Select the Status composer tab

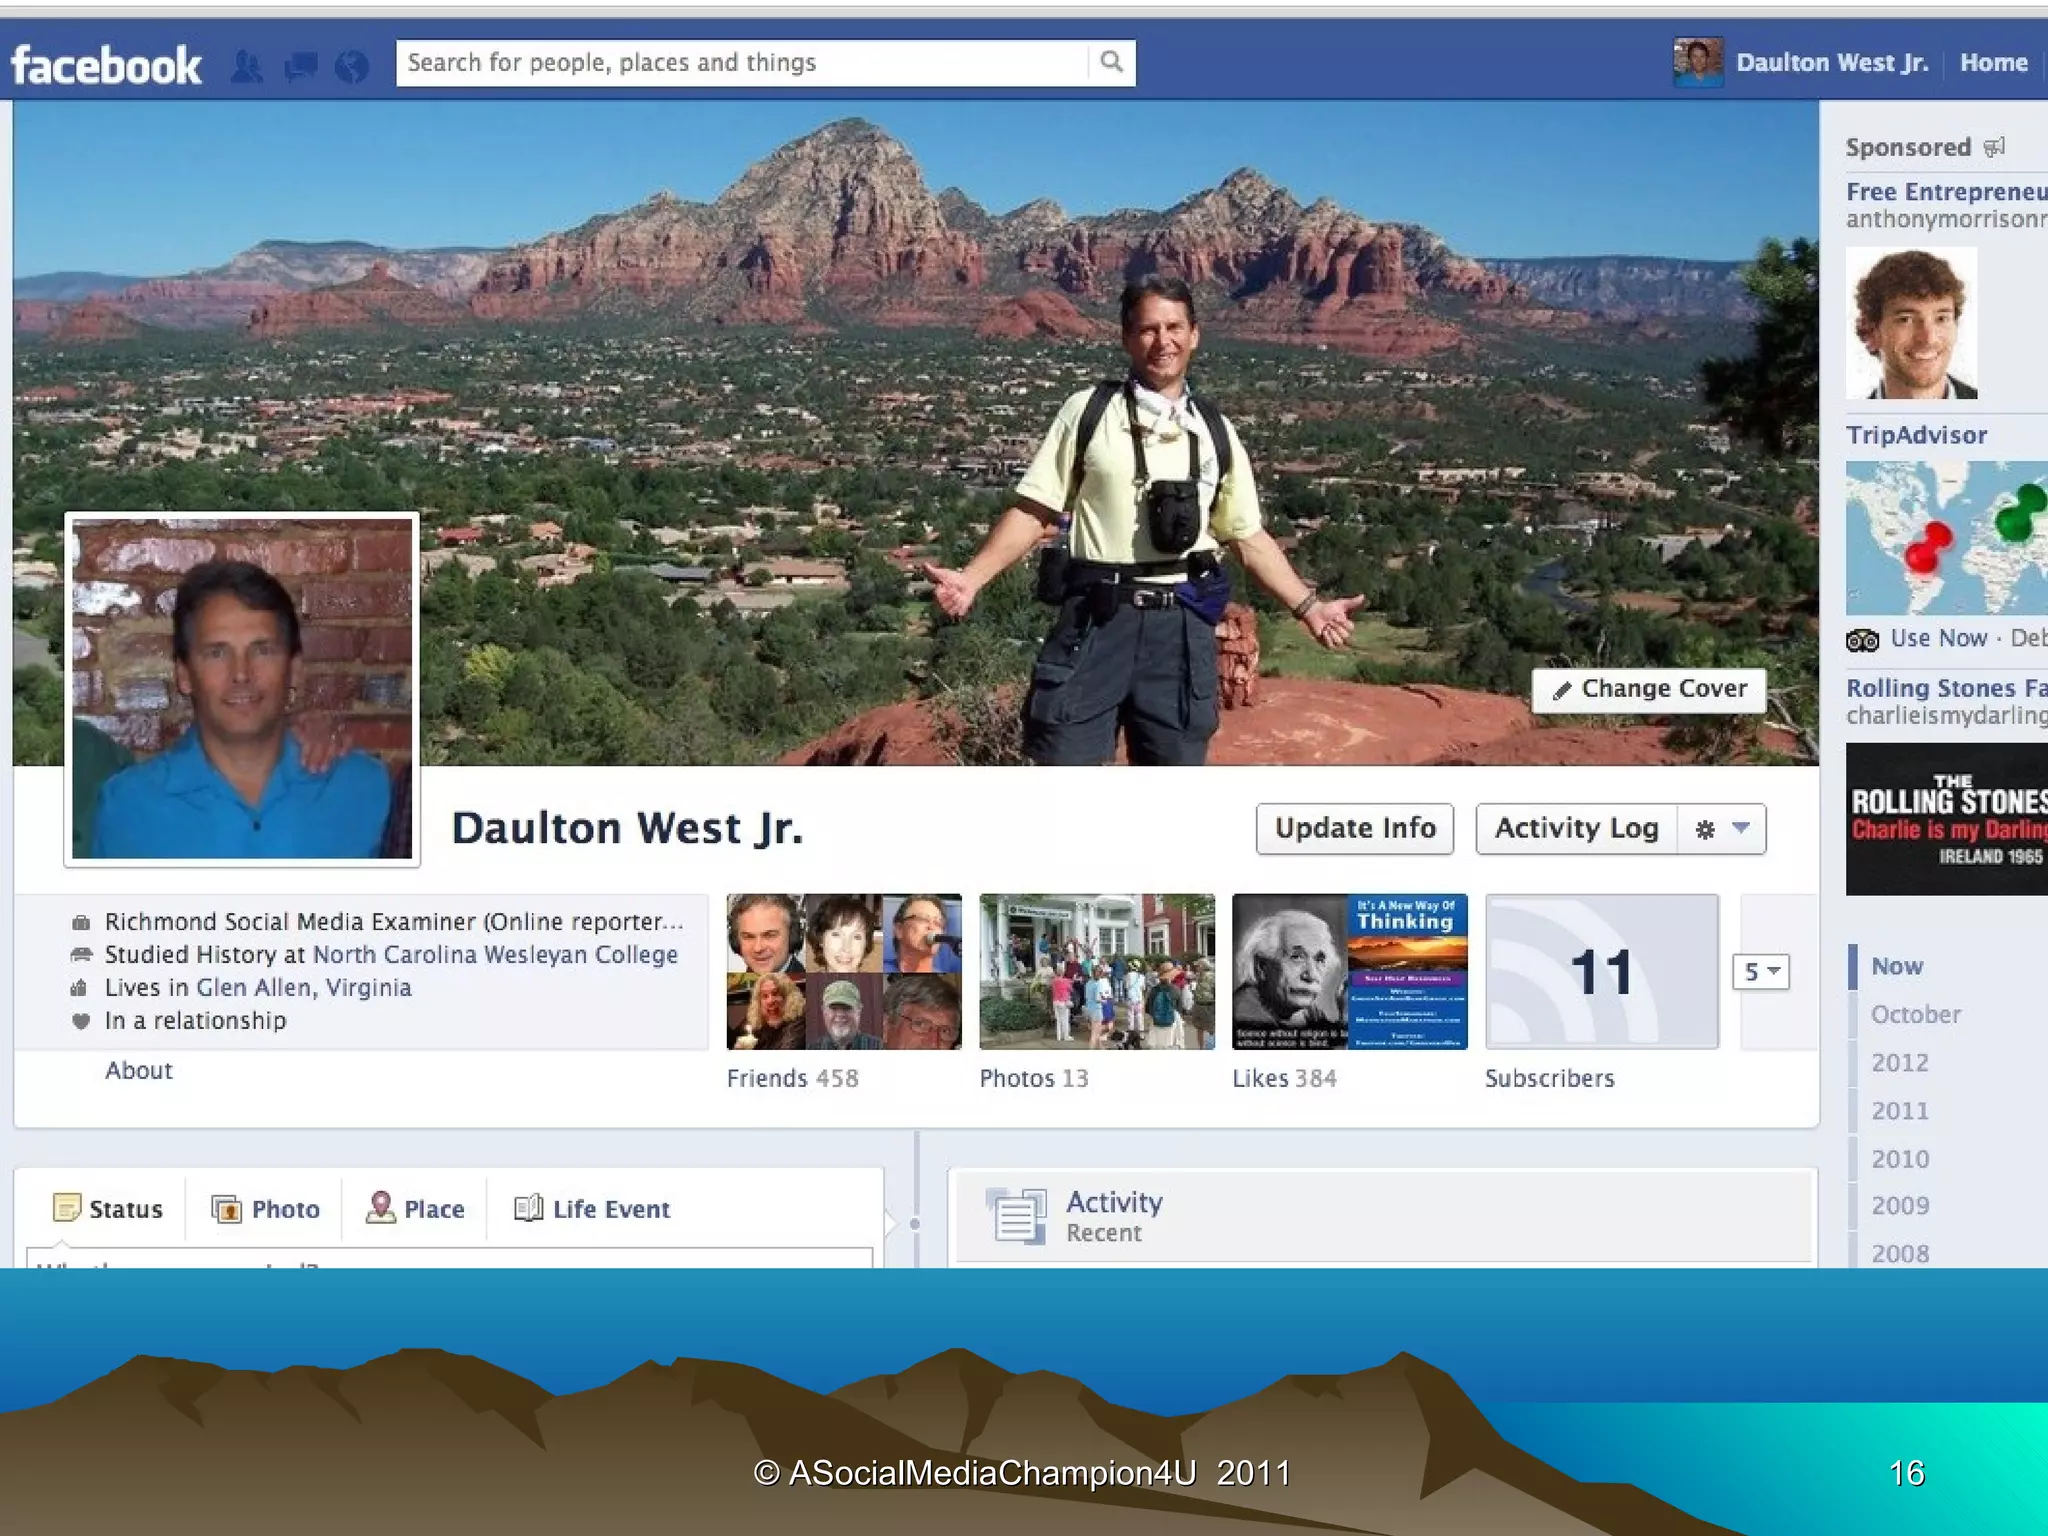coord(108,1209)
